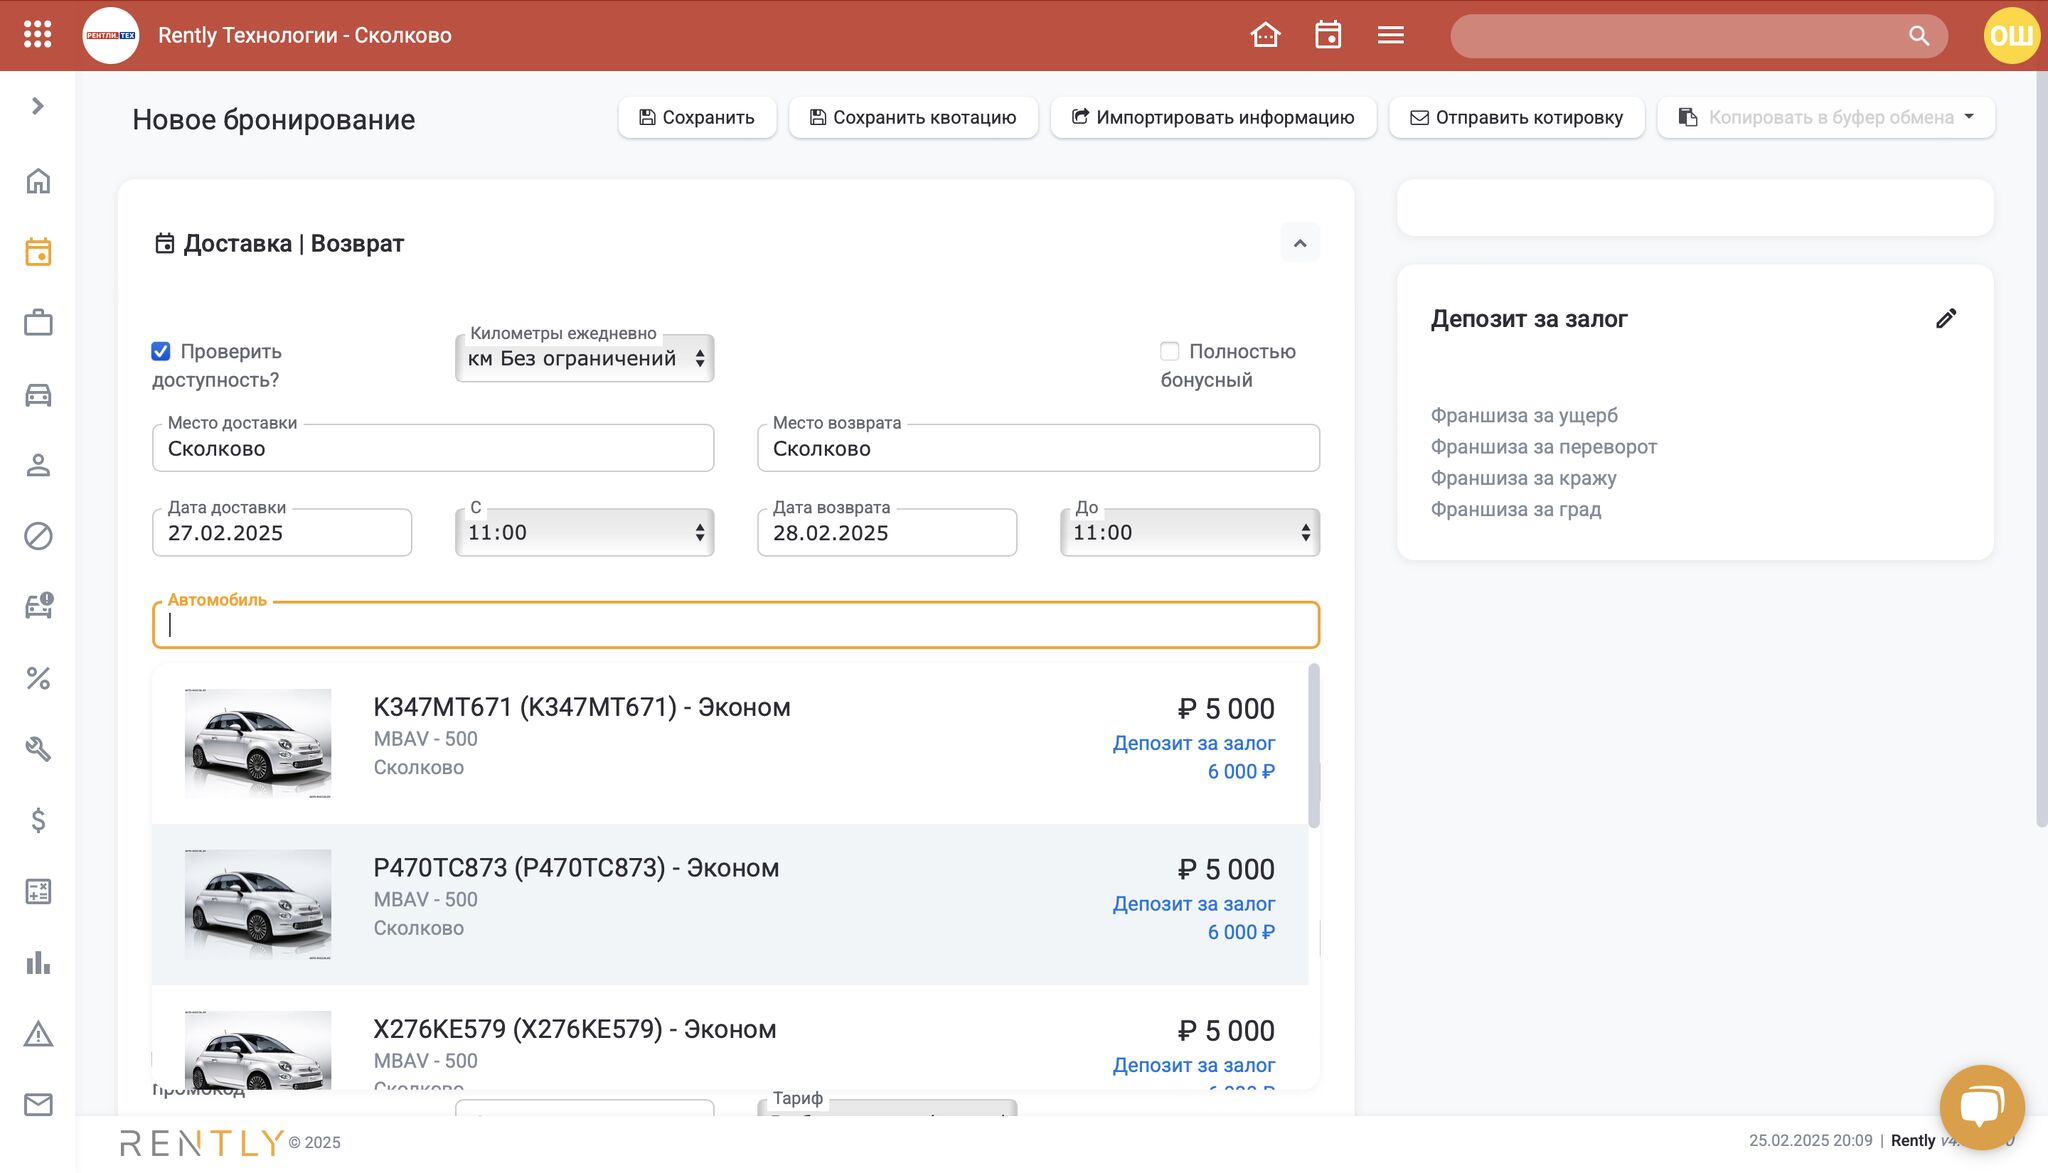Screen dimensions: 2048x1173
Task: Open the calendar icon in top bar
Action: point(1328,35)
